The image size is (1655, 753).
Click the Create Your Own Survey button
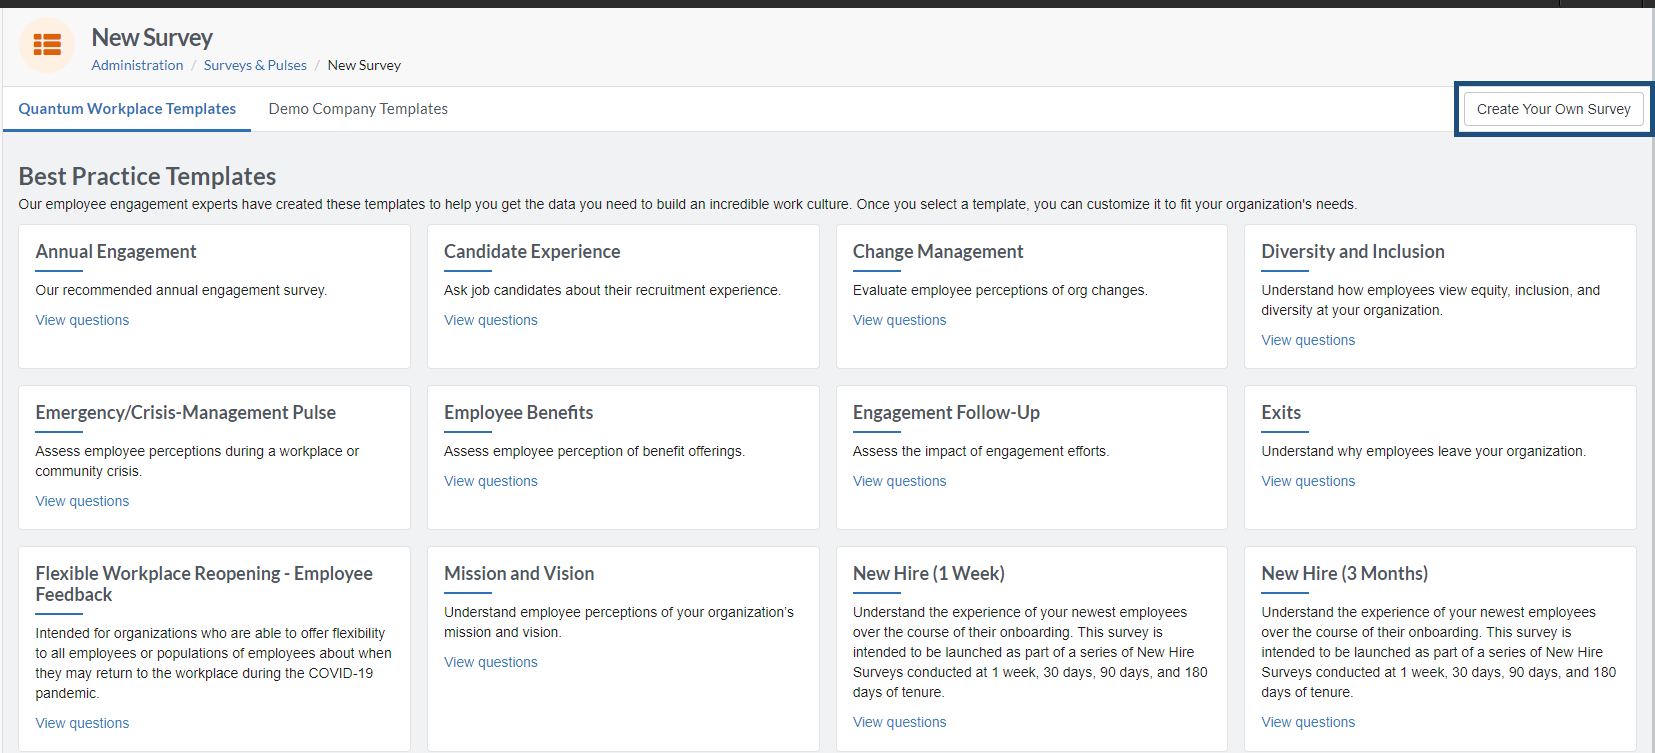[1553, 109]
